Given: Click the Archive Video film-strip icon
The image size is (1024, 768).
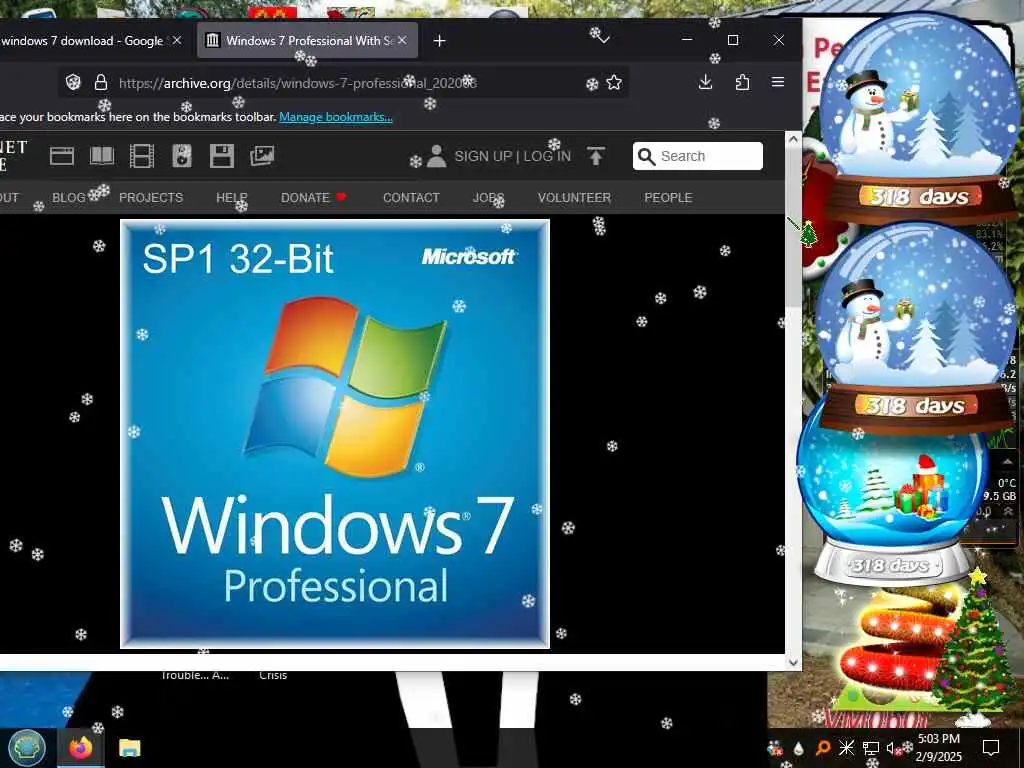Looking at the screenshot, I should coord(142,156).
